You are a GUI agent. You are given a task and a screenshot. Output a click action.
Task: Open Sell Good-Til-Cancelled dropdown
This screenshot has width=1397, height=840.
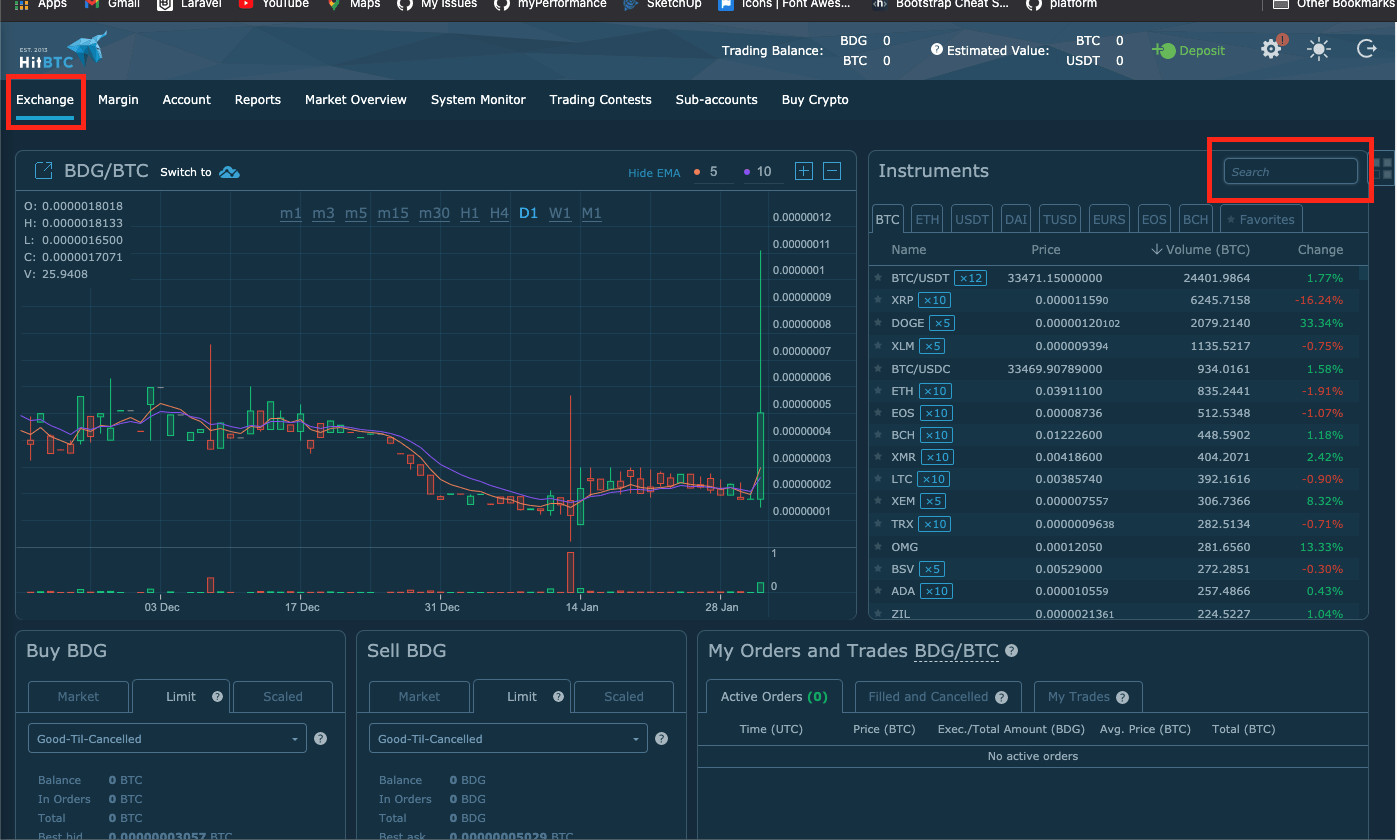pos(508,739)
